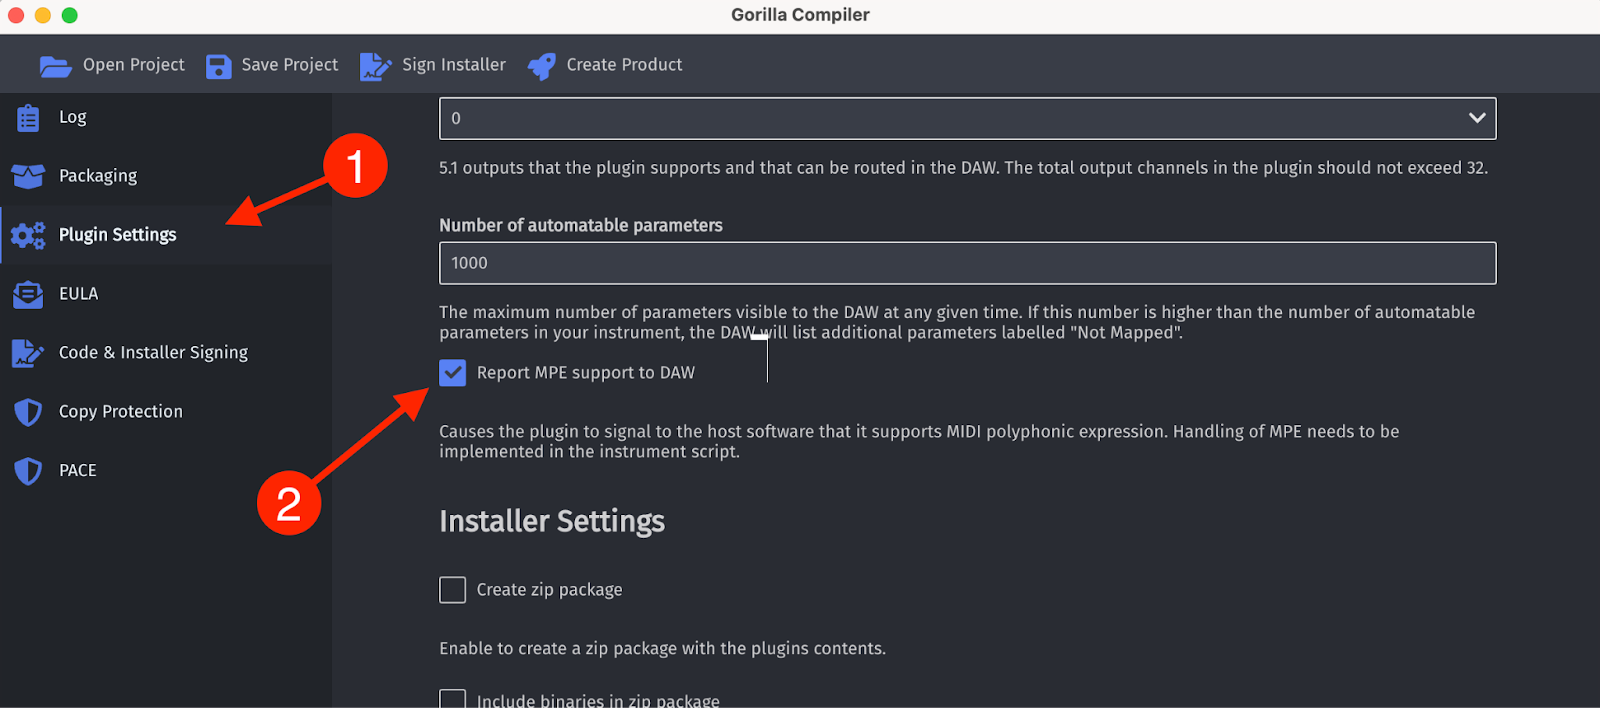Tick Include binaries in zip package checkbox
Screen dimensions: 1600x708
click(453, 699)
